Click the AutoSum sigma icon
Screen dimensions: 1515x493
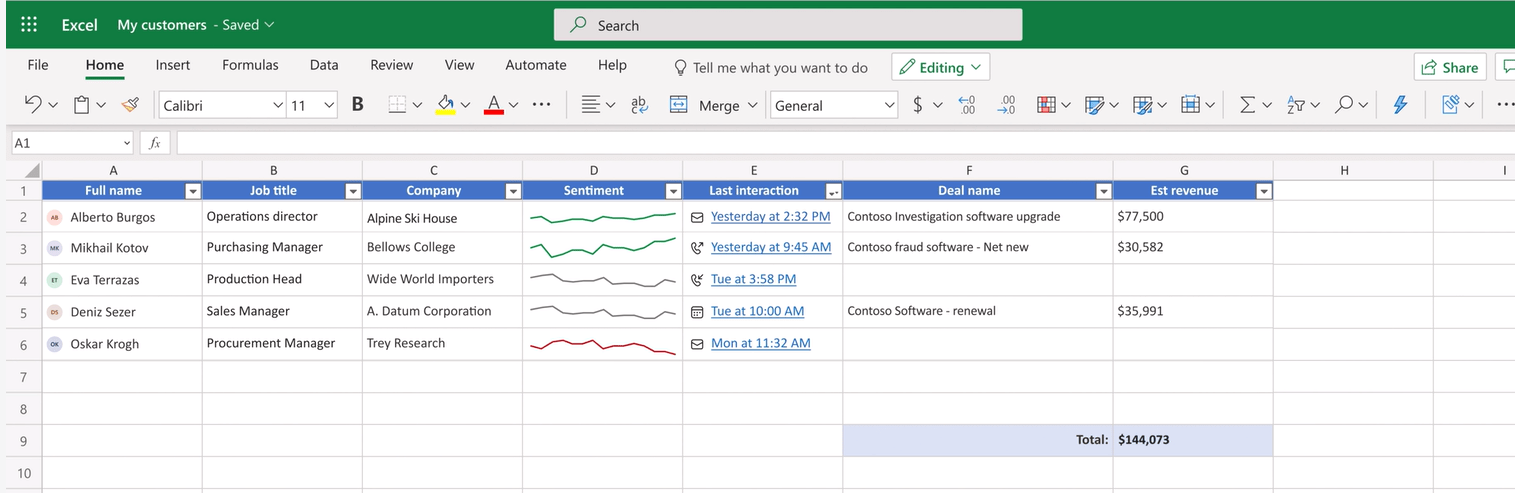1247,105
